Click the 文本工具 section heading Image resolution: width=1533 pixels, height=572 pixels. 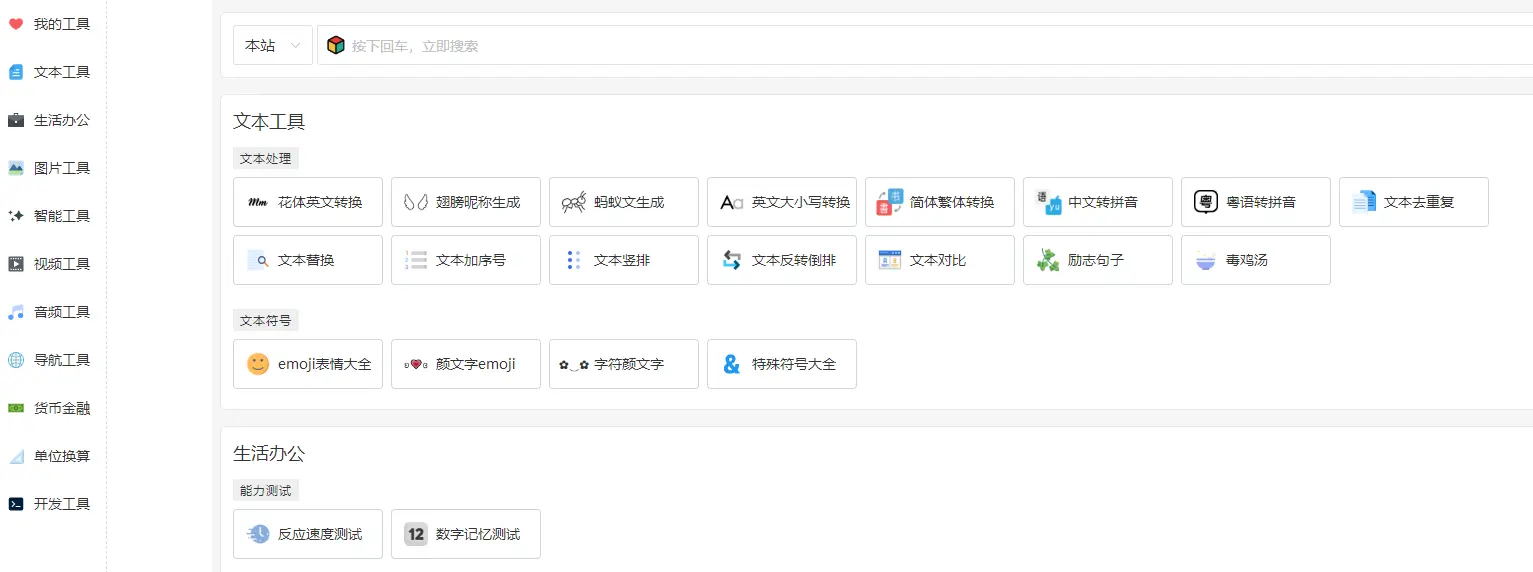click(x=269, y=122)
